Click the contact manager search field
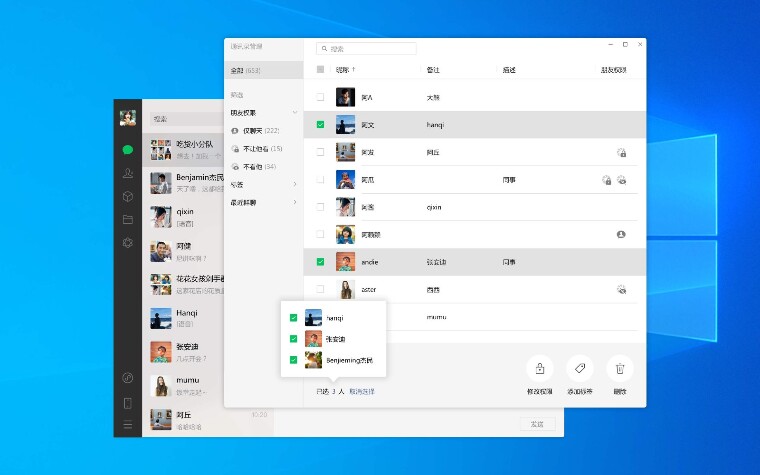The width and height of the screenshot is (760, 475). click(368, 48)
